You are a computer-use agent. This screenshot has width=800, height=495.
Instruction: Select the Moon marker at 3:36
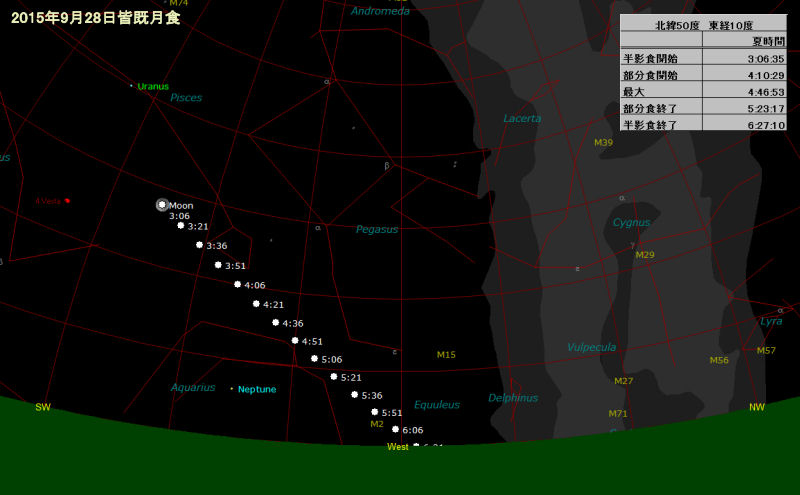coord(199,245)
